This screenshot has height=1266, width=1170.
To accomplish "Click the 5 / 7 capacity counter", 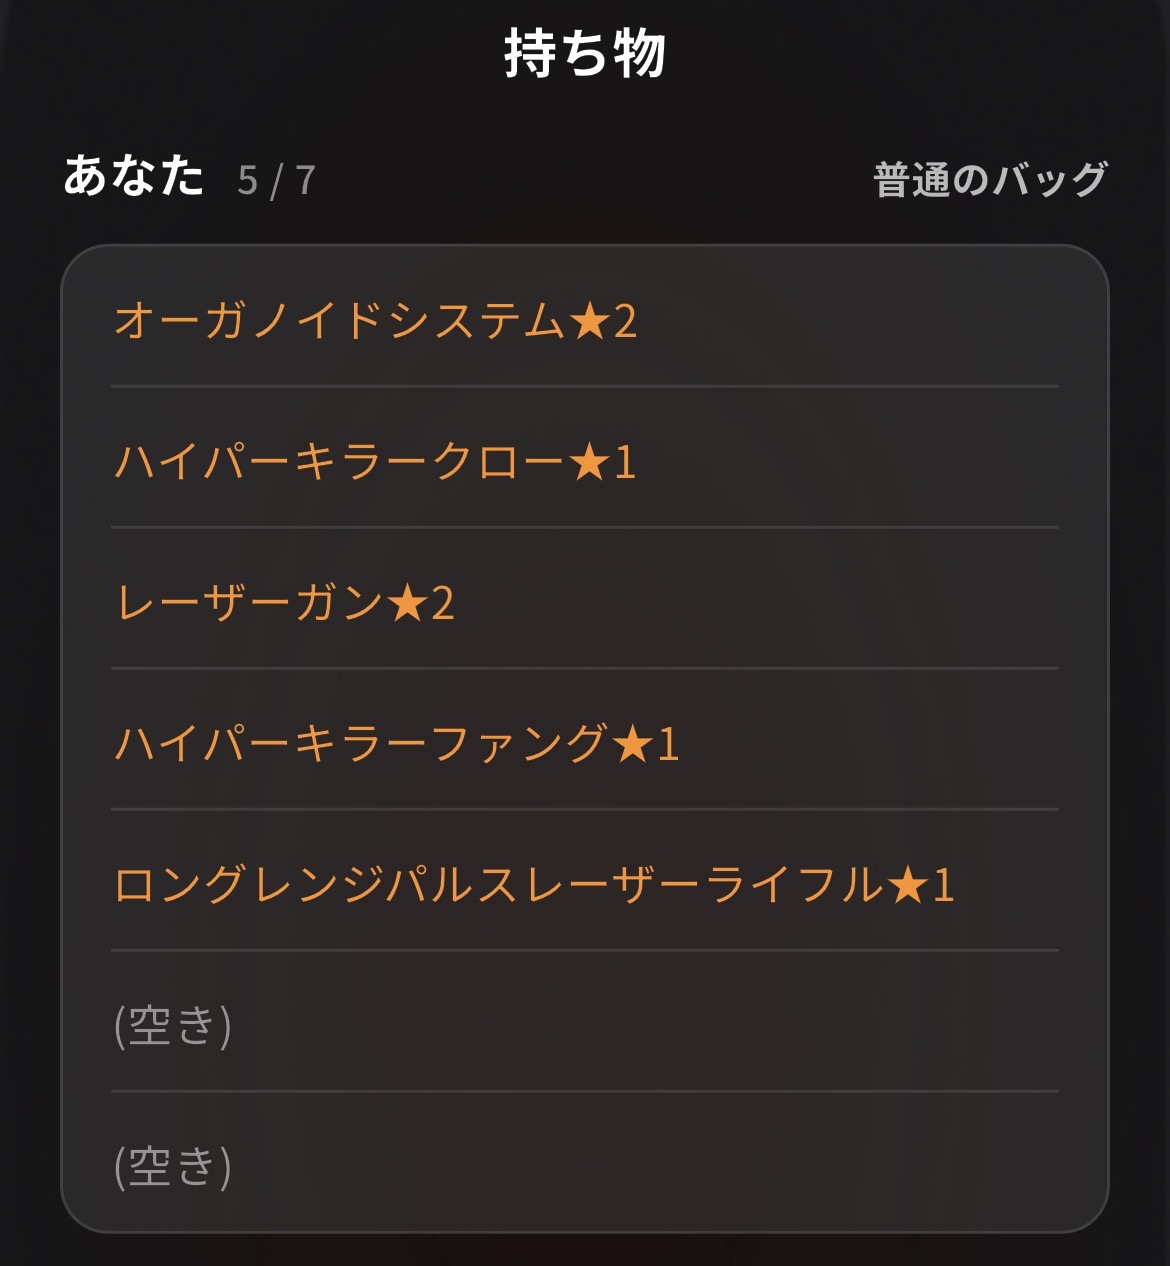I will tap(277, 181).
